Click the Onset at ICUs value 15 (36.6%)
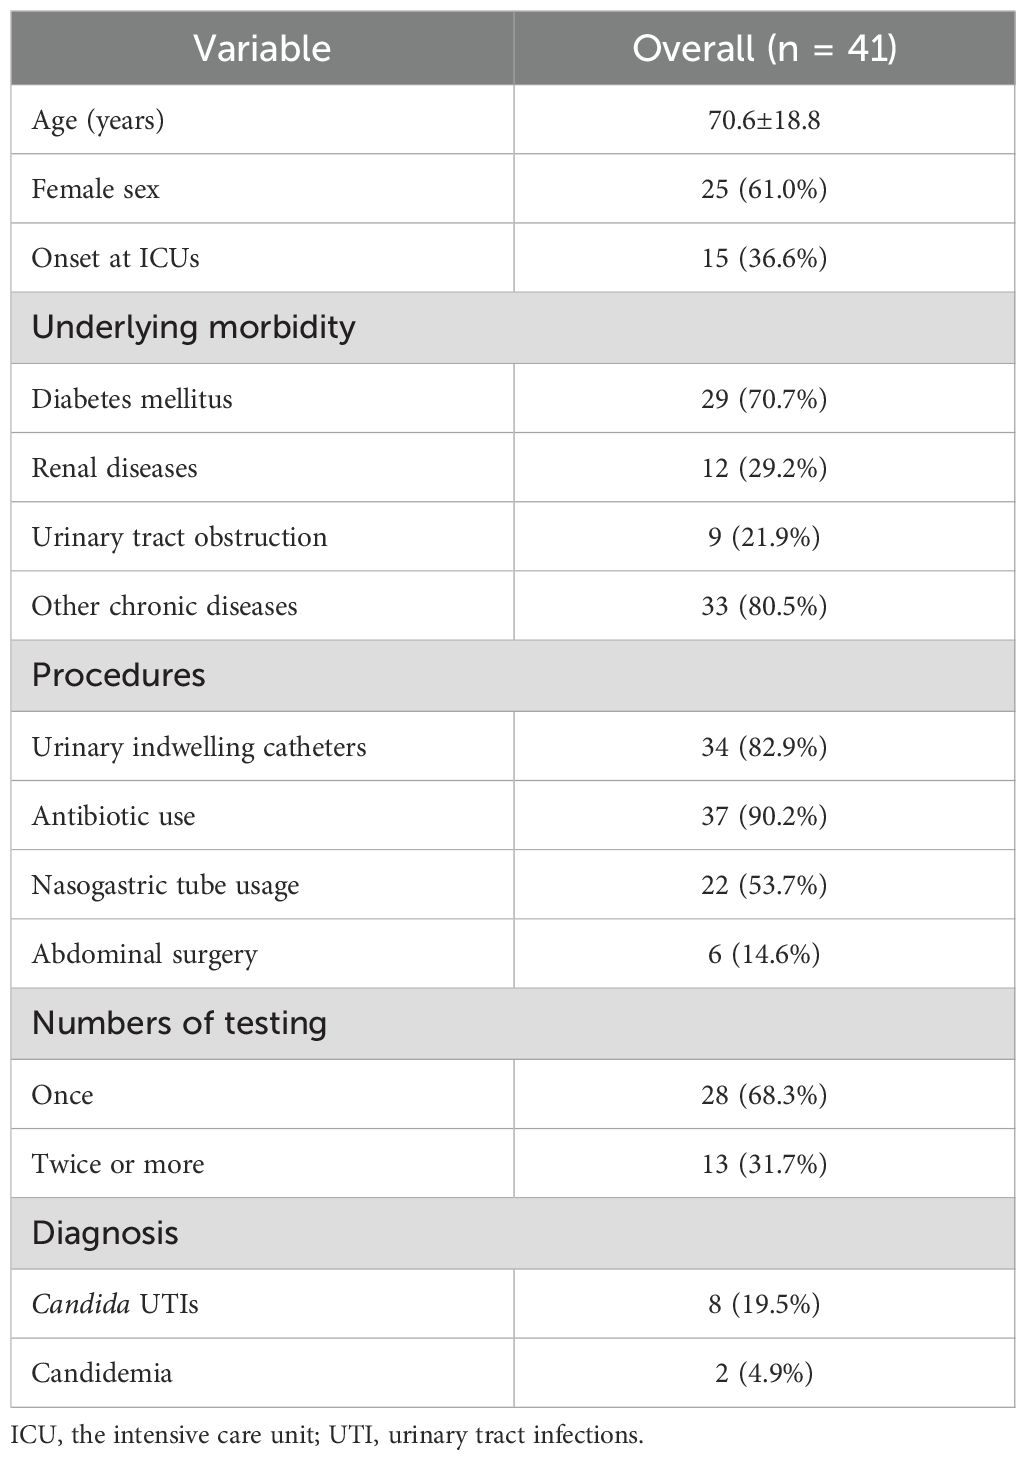This screenshot has width=1026, height=1460. tap(764, 258)
